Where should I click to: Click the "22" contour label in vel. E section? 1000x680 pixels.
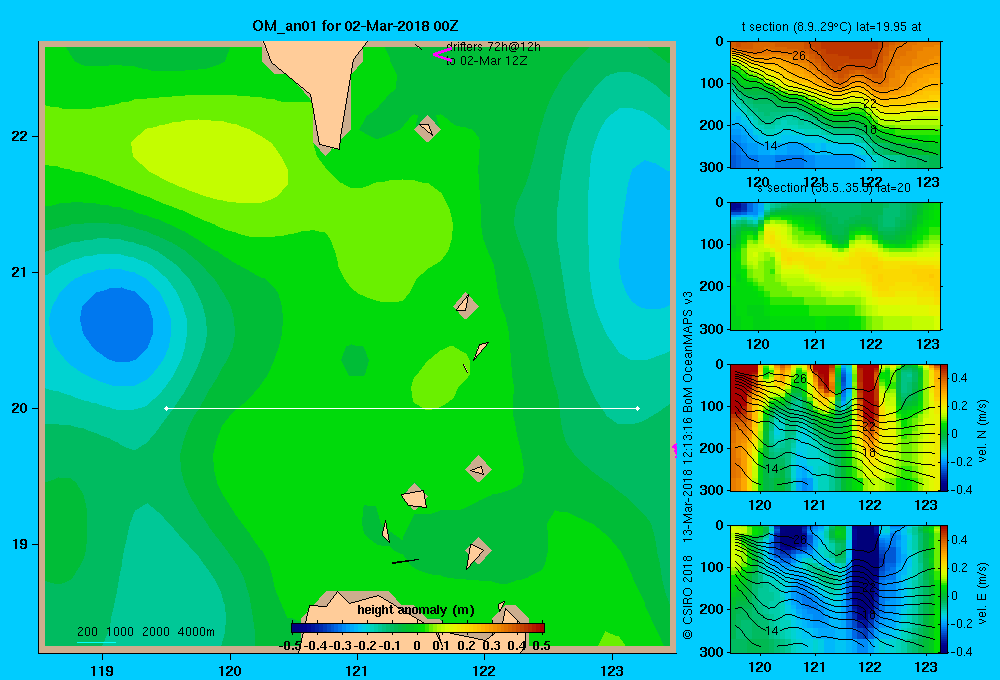pos(869,585)
